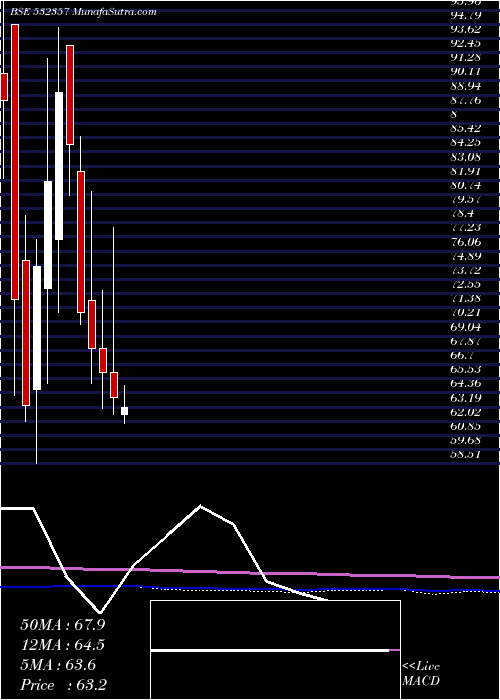Click the 70.21 price axis label
The image size is (500, 700).
pyautogui.click(x=465, y=312)
